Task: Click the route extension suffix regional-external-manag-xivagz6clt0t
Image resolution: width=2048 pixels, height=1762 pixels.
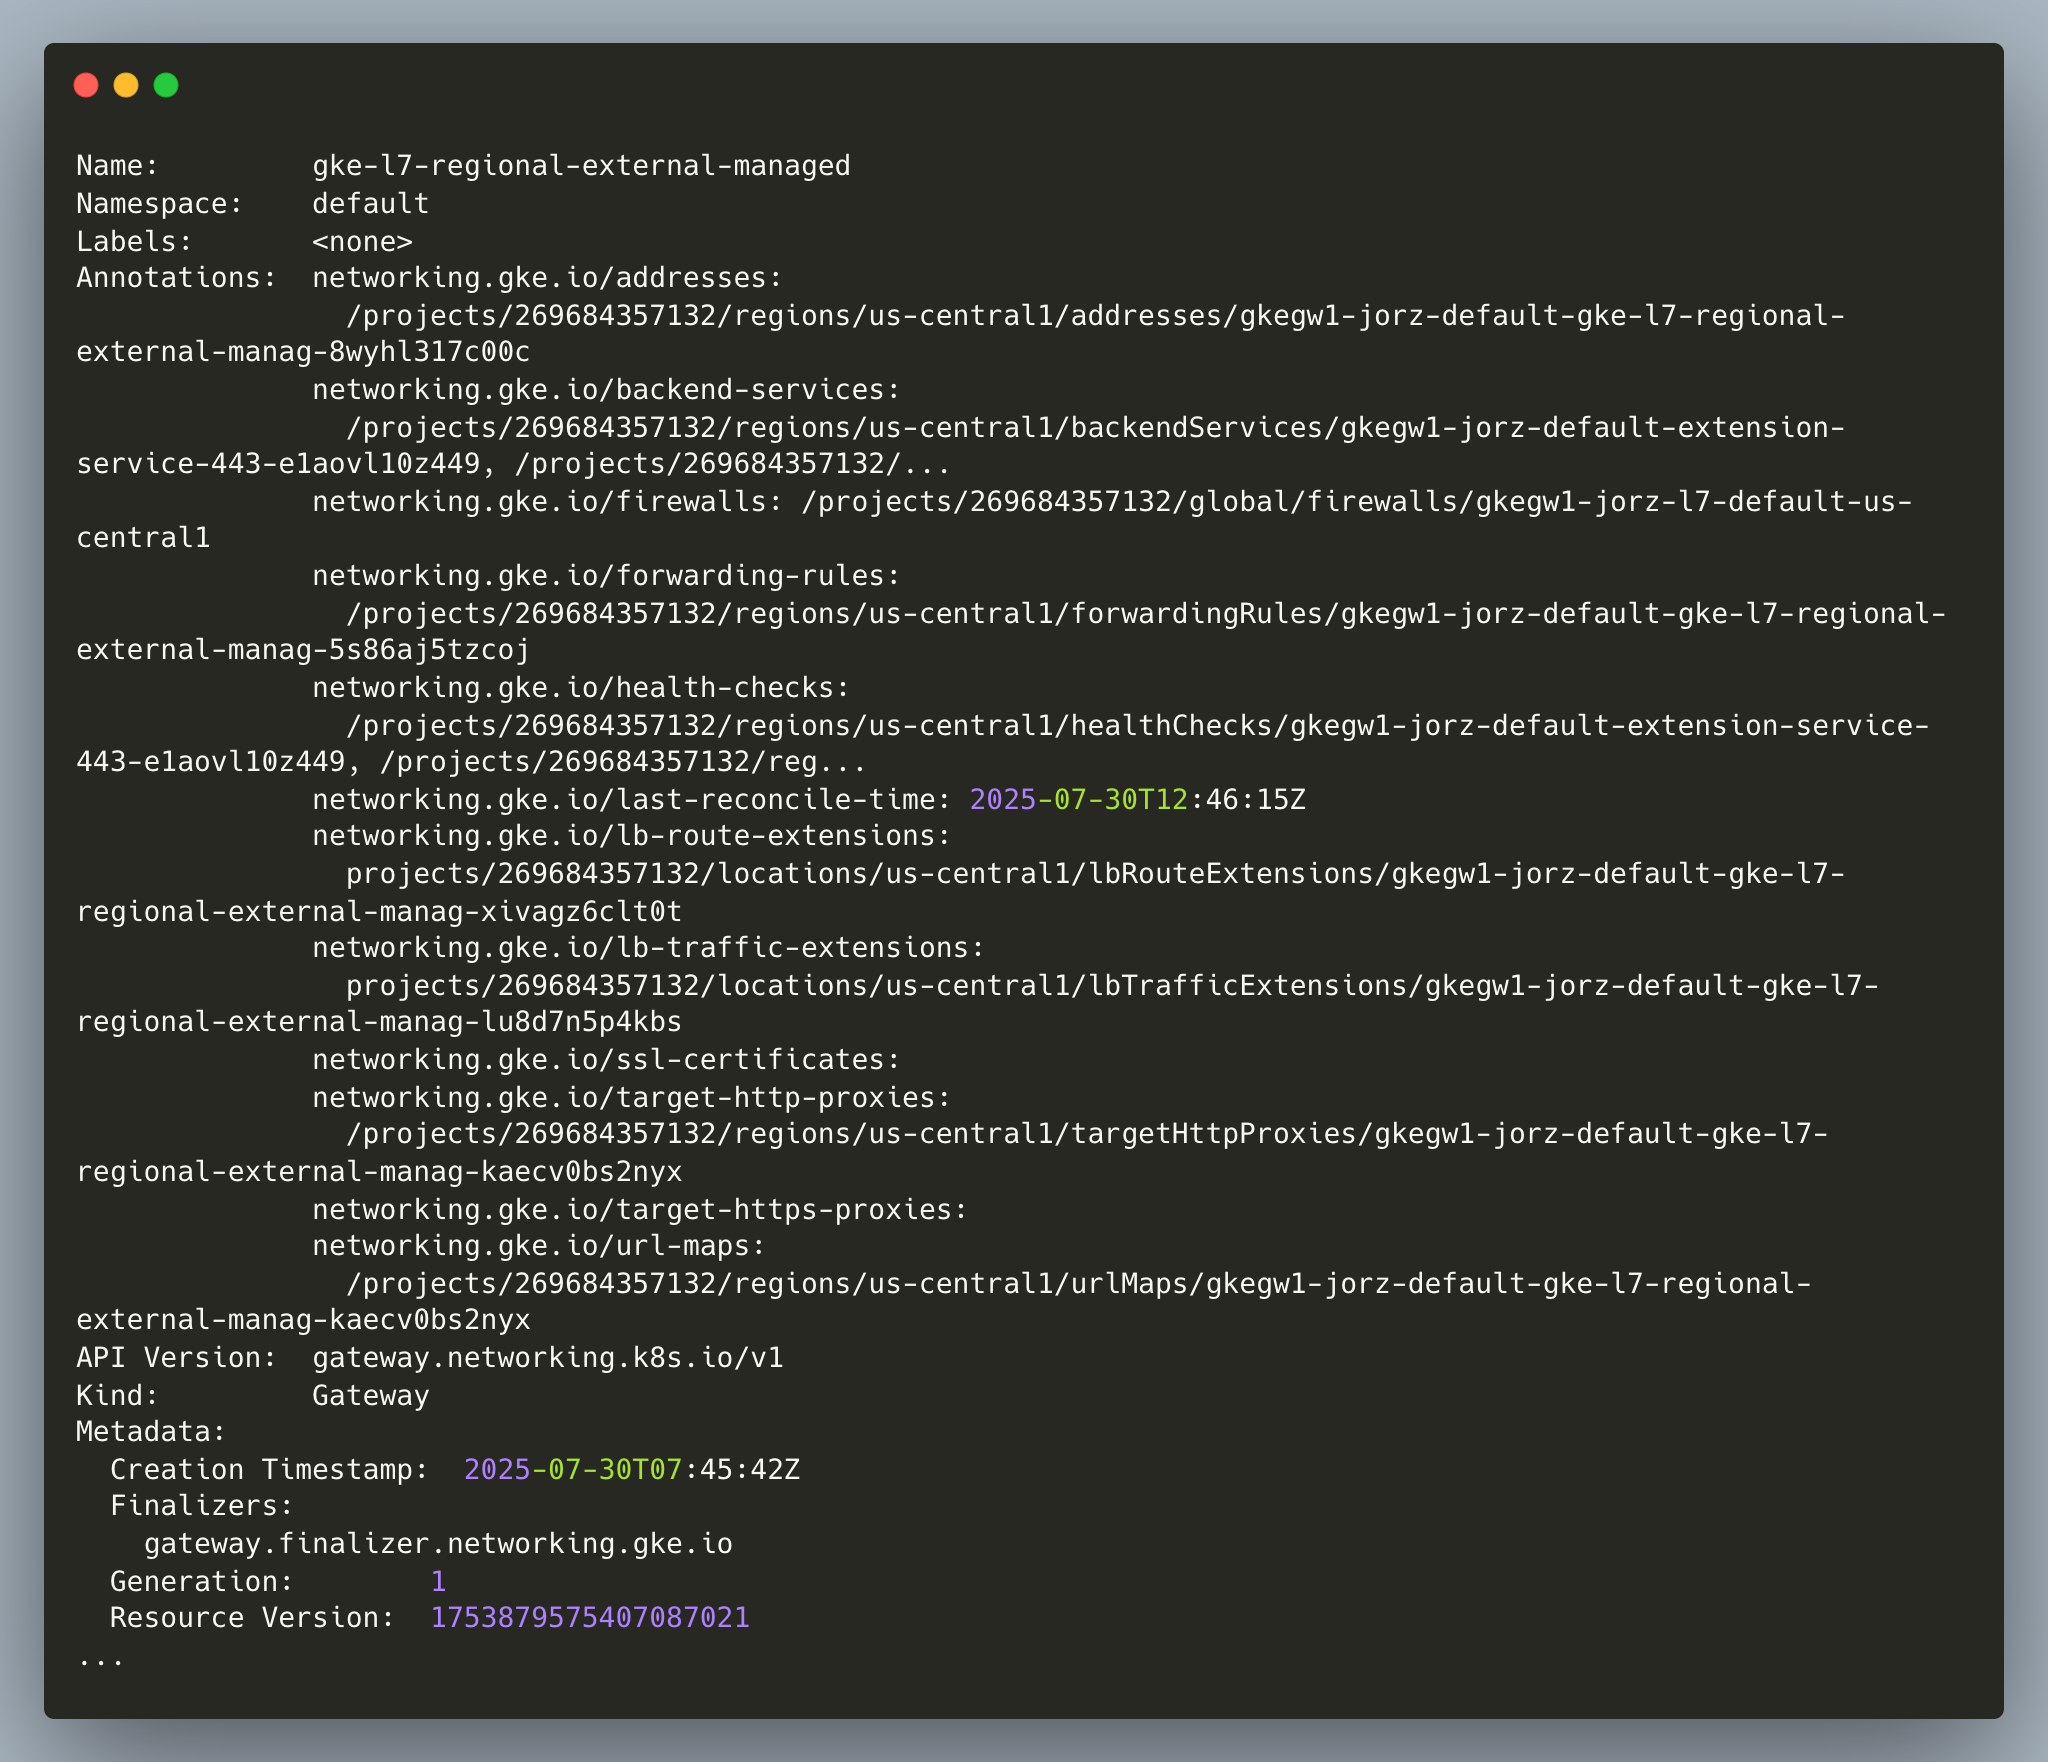Action: coord(379,912)
